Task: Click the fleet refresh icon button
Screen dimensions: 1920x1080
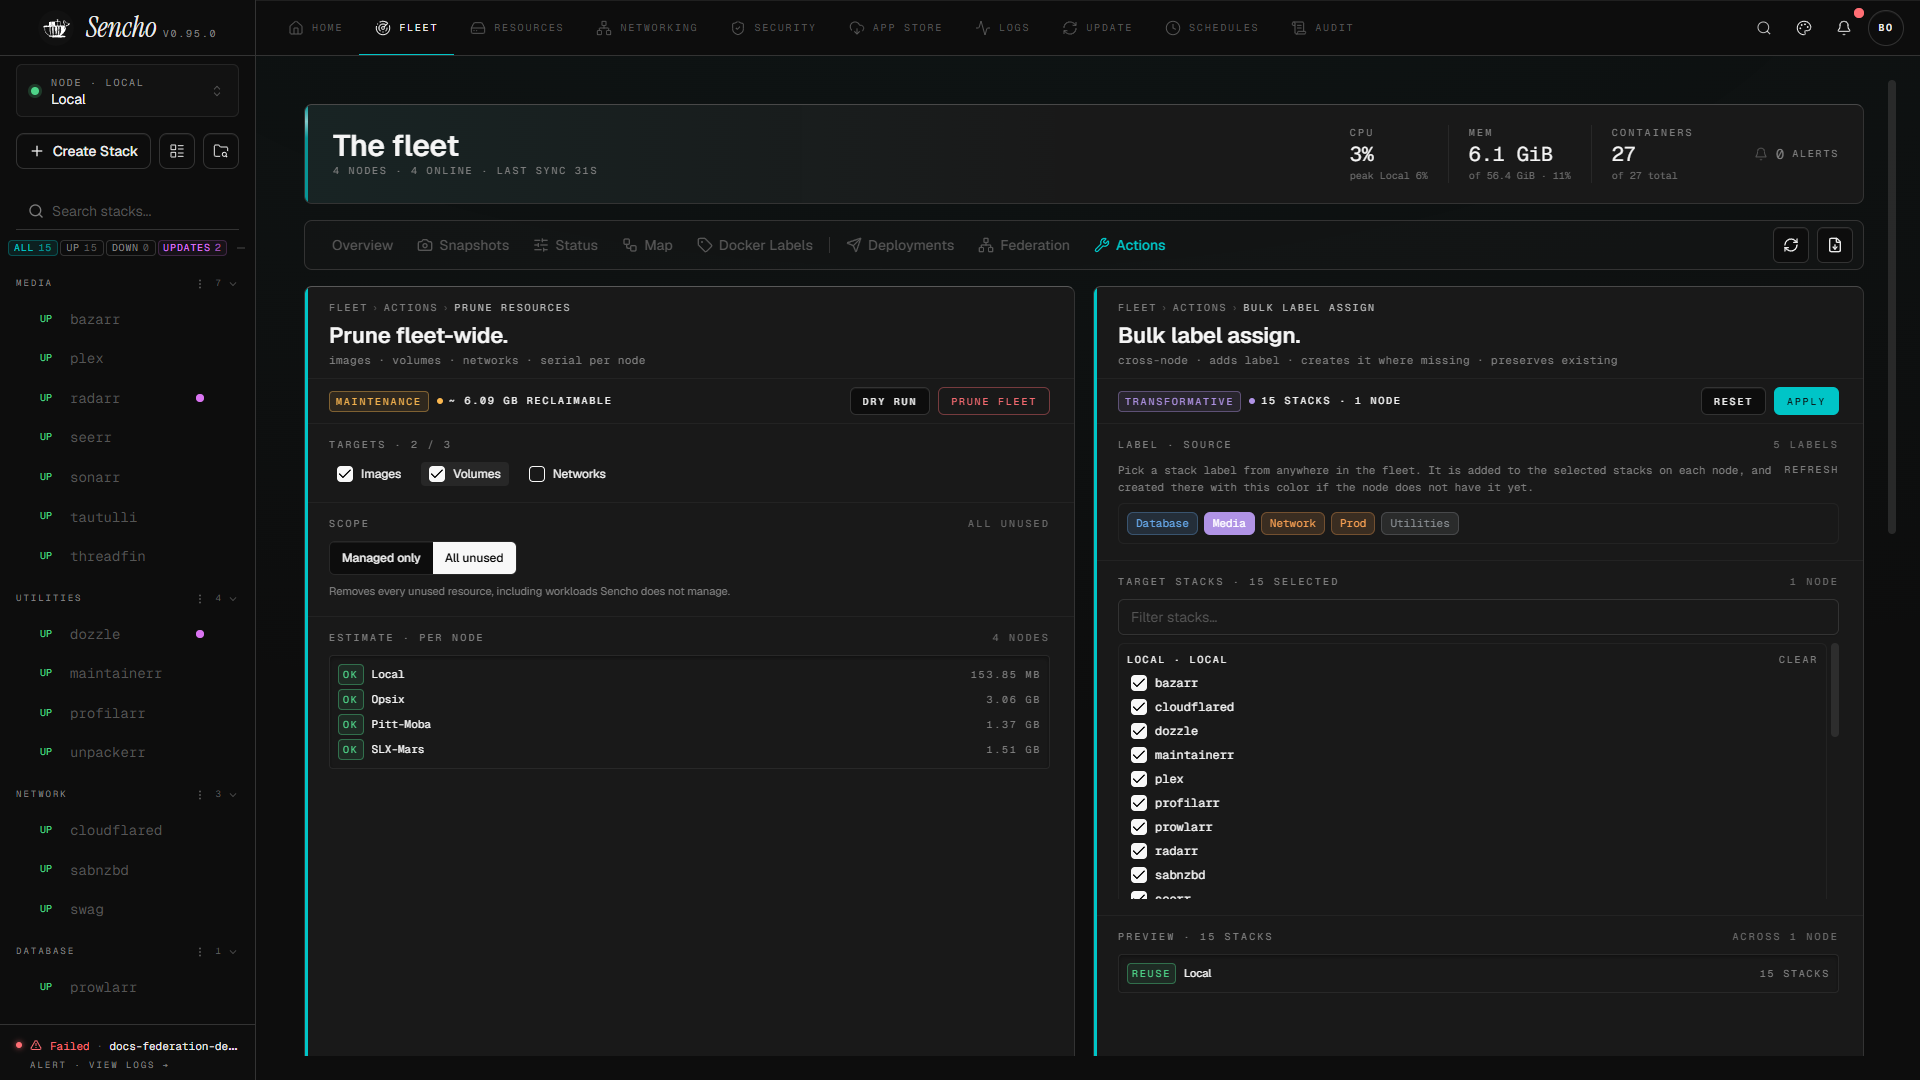Action: (x=1791, y=245)
